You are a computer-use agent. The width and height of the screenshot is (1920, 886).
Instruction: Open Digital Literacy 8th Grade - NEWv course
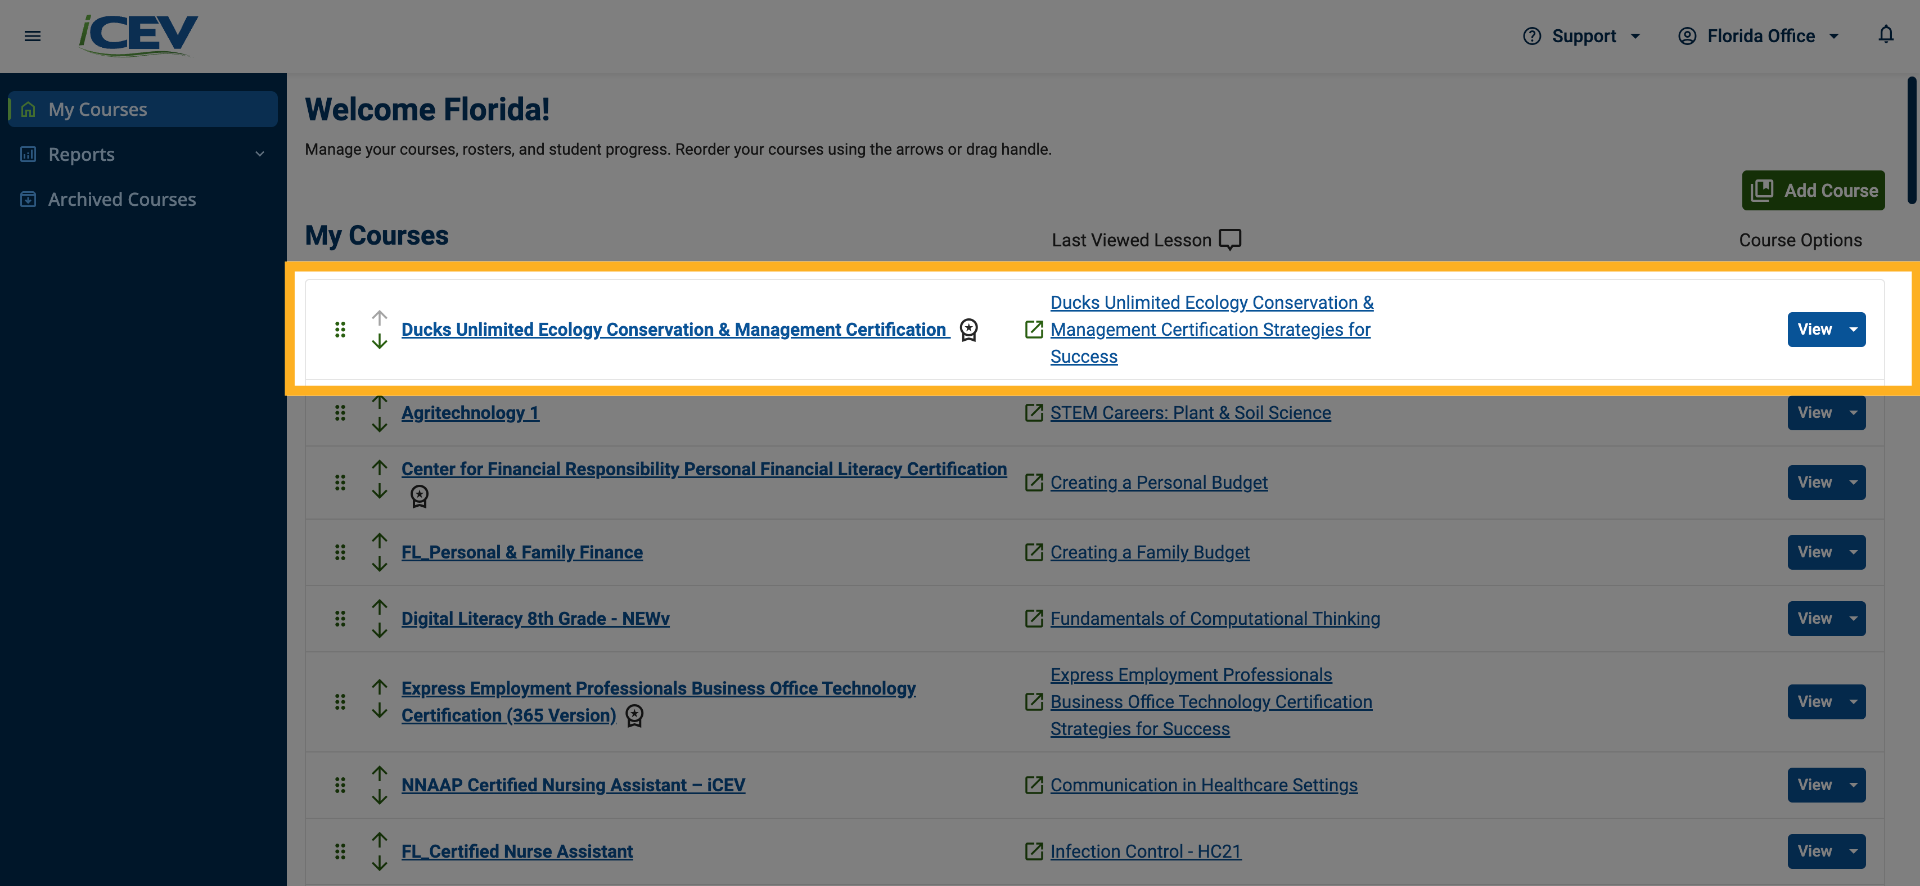[535, 619]
